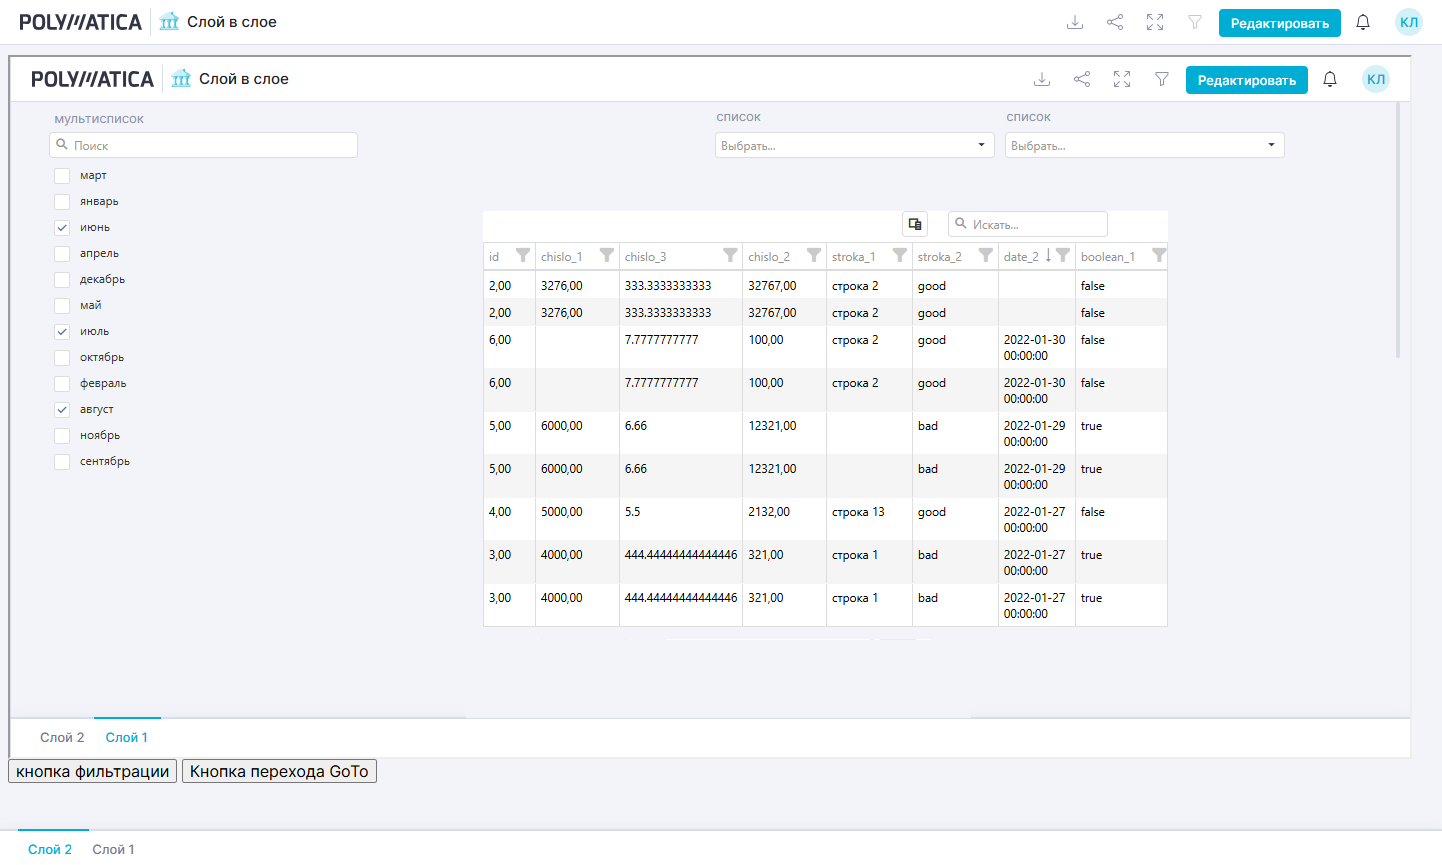Select the bottom Слой 1 tab
Screen dimensions: 1442x865
(113, 849)
